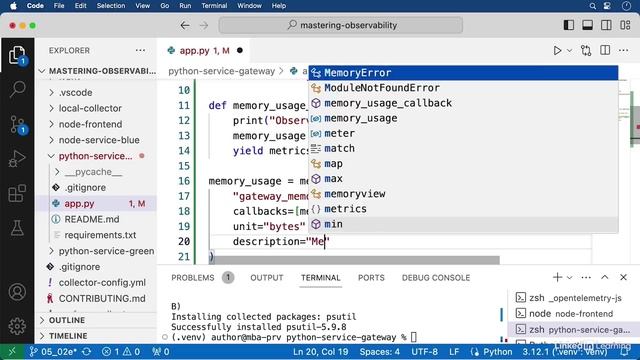The height and width of the screenshot is (360, 640).
Task: Run Python file with play button
Action: 557,51
